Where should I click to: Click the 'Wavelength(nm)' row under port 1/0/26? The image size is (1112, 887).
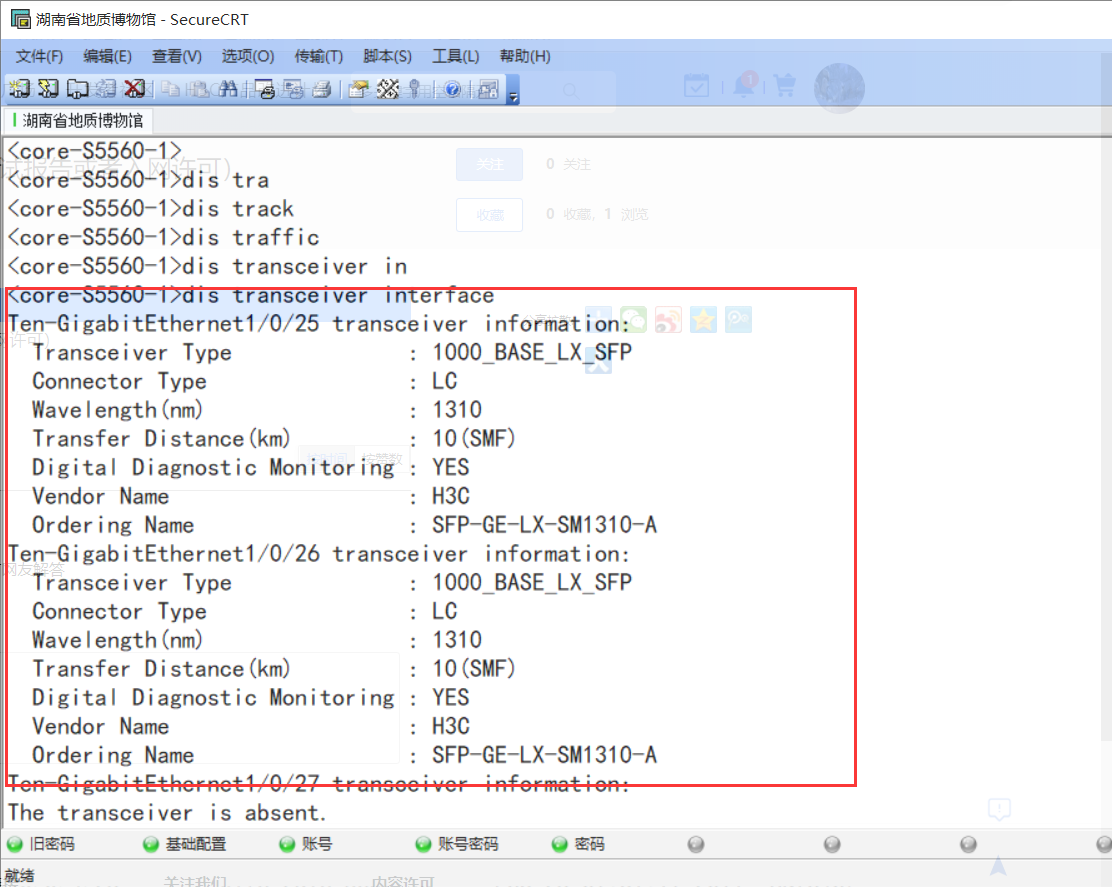pyautogui.click(x=257, y=640)
